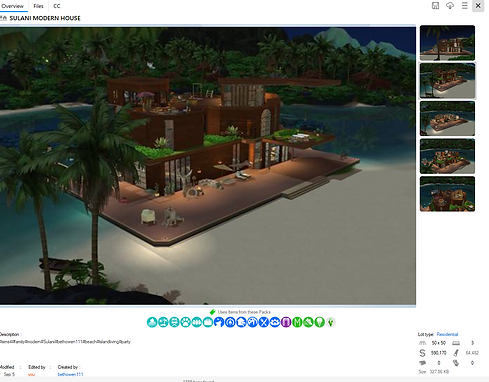Image resolution: width=489 pixels, height=382 pixels.
Task: Click the blue fork-and-knife pack icon
Action: [264, 322]
